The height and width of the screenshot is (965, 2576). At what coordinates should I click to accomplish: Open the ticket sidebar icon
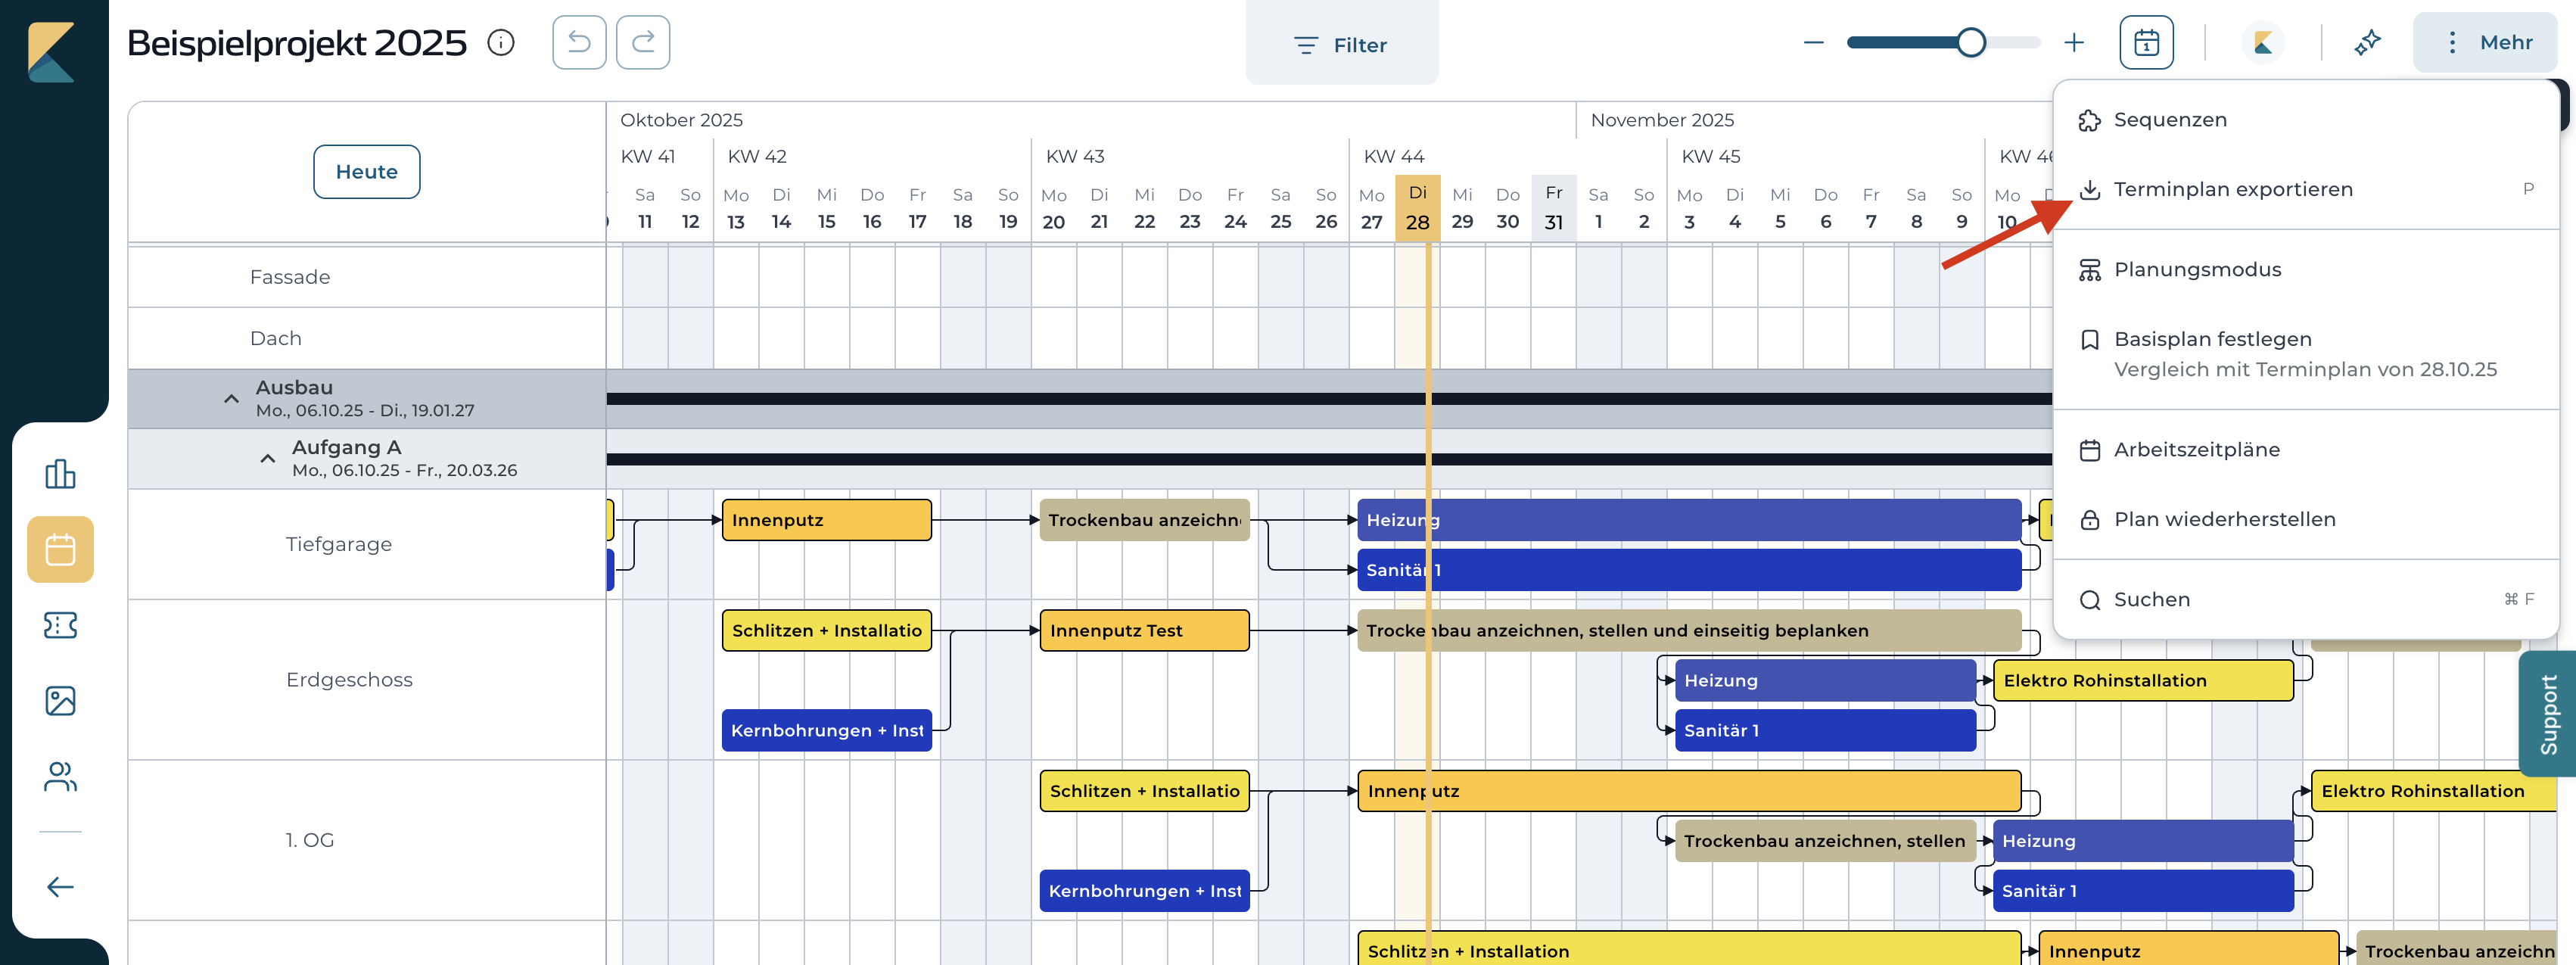(60, 625)
